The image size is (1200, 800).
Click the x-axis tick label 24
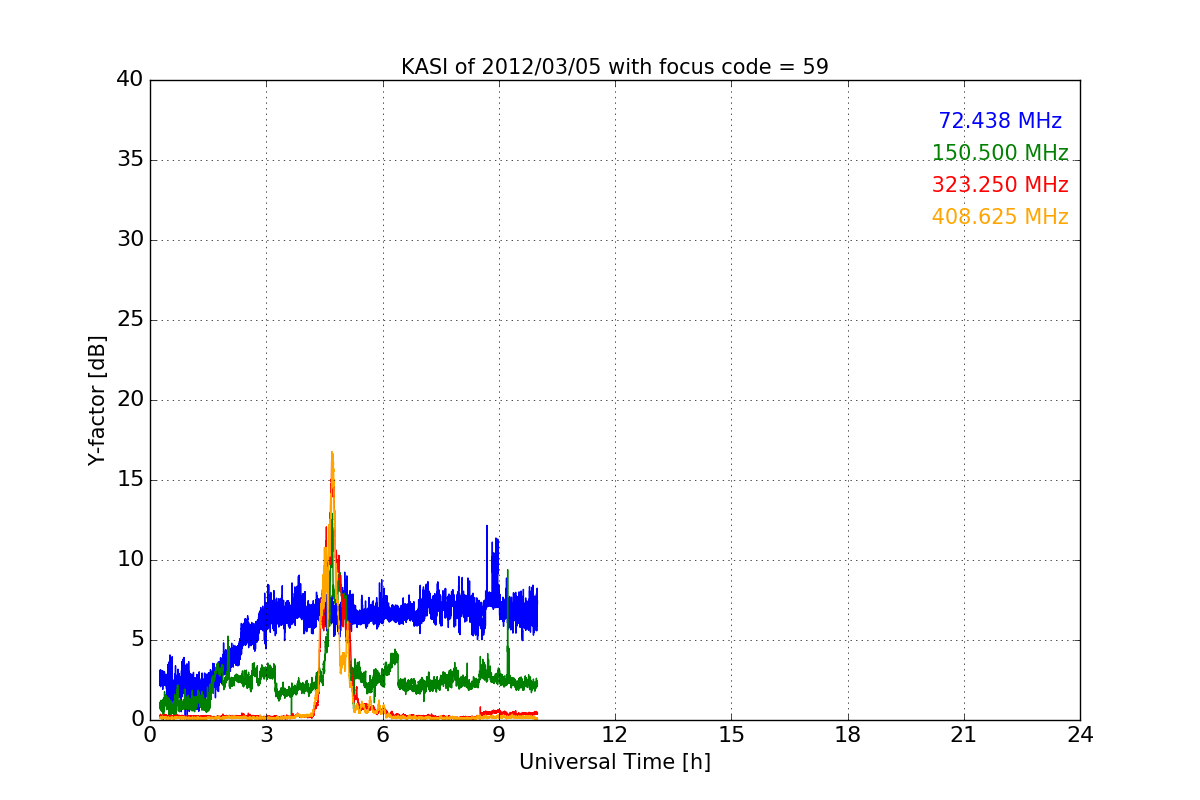[x=1080, y=734]
